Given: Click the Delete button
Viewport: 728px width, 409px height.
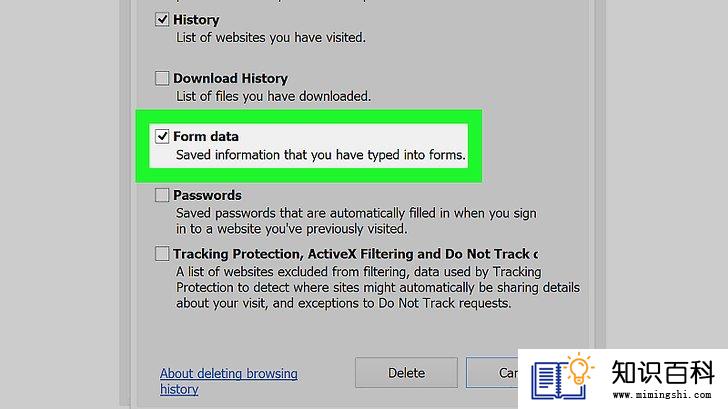Looking at the screenshot, I should [x=406, y=373].
